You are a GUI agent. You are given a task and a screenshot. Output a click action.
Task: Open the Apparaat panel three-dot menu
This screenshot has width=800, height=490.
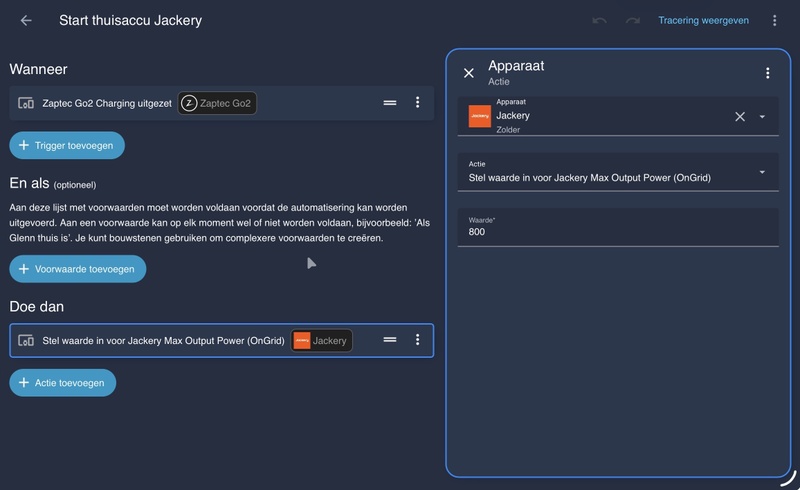click(767, 73)
